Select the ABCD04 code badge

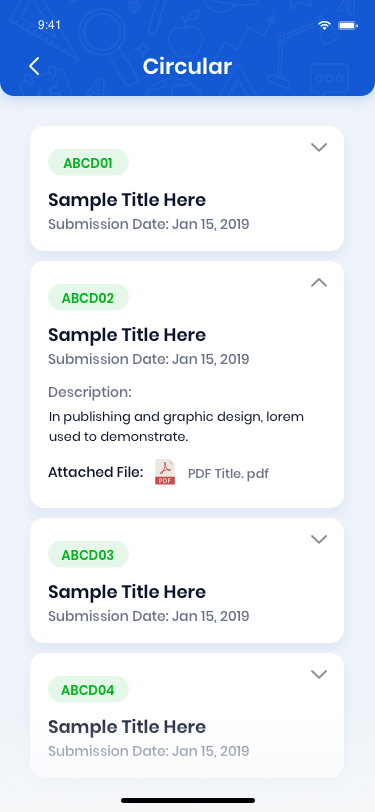[88, 689]
